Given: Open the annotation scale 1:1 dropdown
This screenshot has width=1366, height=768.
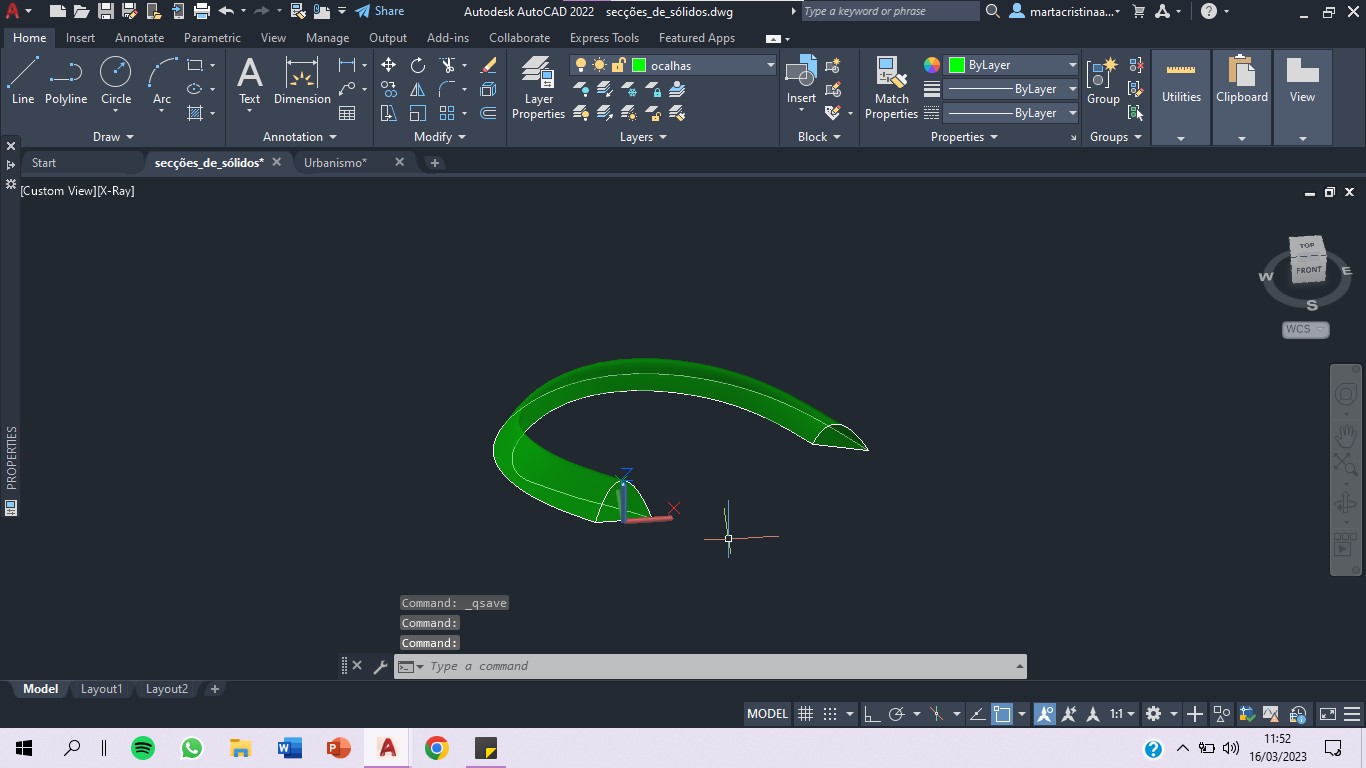Looking at the screenshot, I should click(x=1121, y=714).
